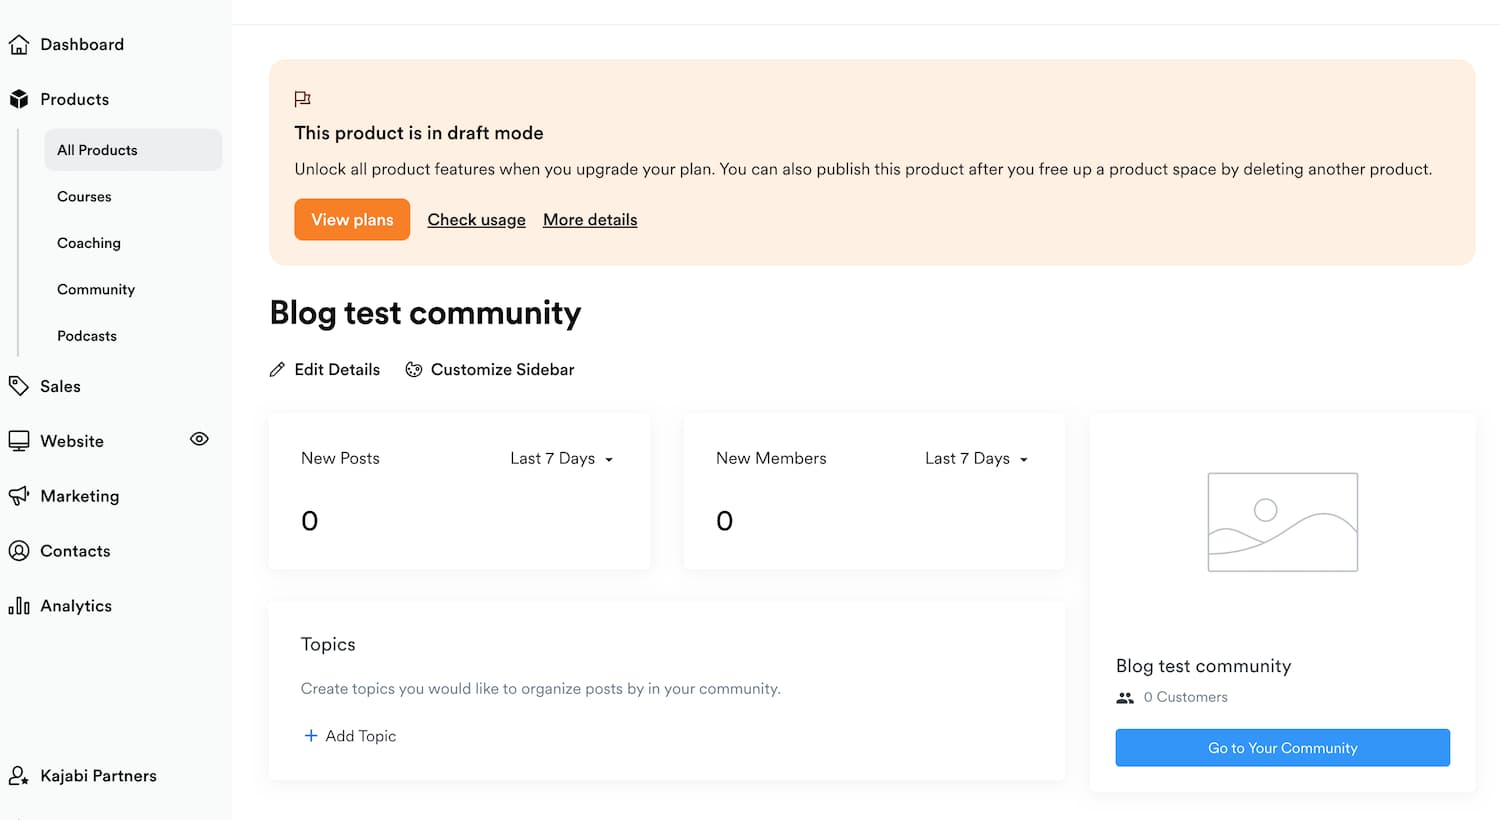Screen dimensions: 1500x820
Task: Click the Customize Sidebar palette icon
Action: click(x=414, y=370)
